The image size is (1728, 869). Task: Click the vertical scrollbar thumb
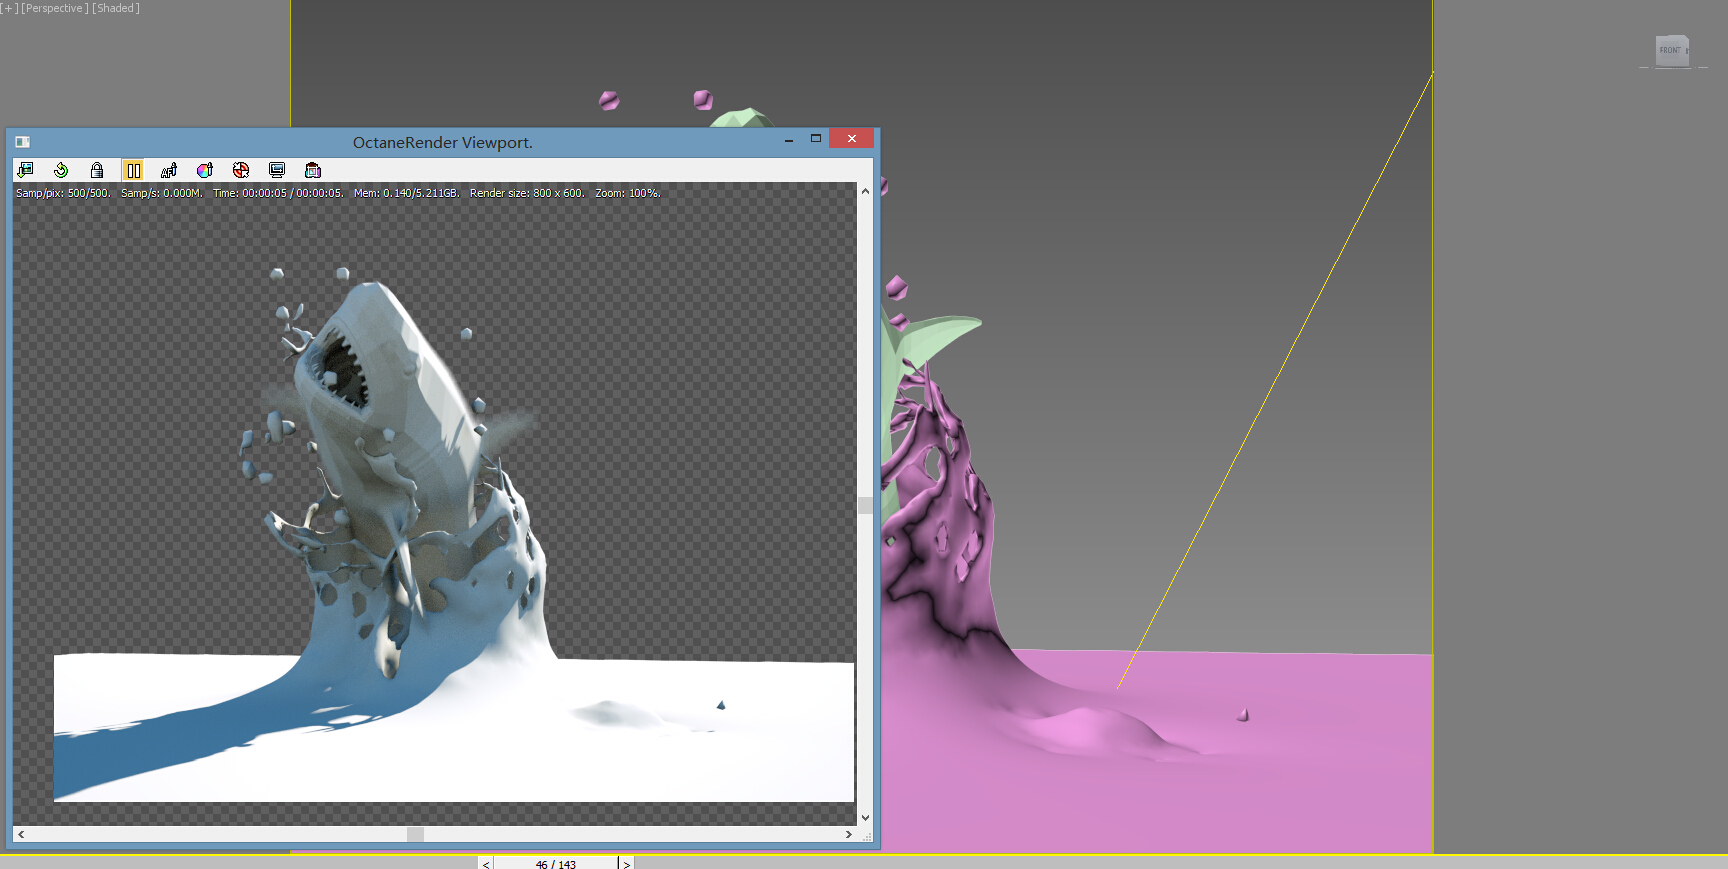866,506
